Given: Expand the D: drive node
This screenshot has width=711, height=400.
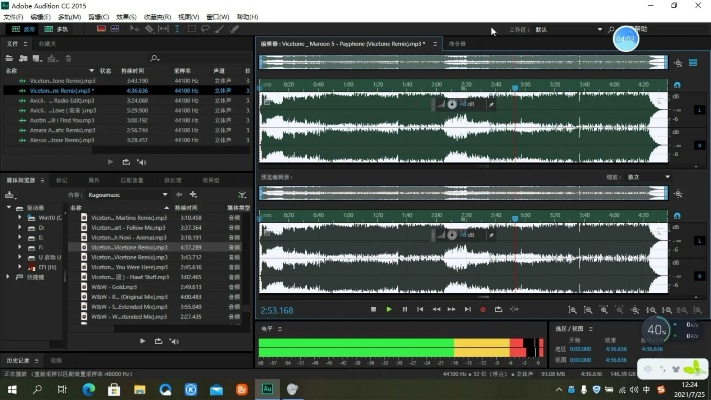Looking at the screenshot, I should point(19,228).
